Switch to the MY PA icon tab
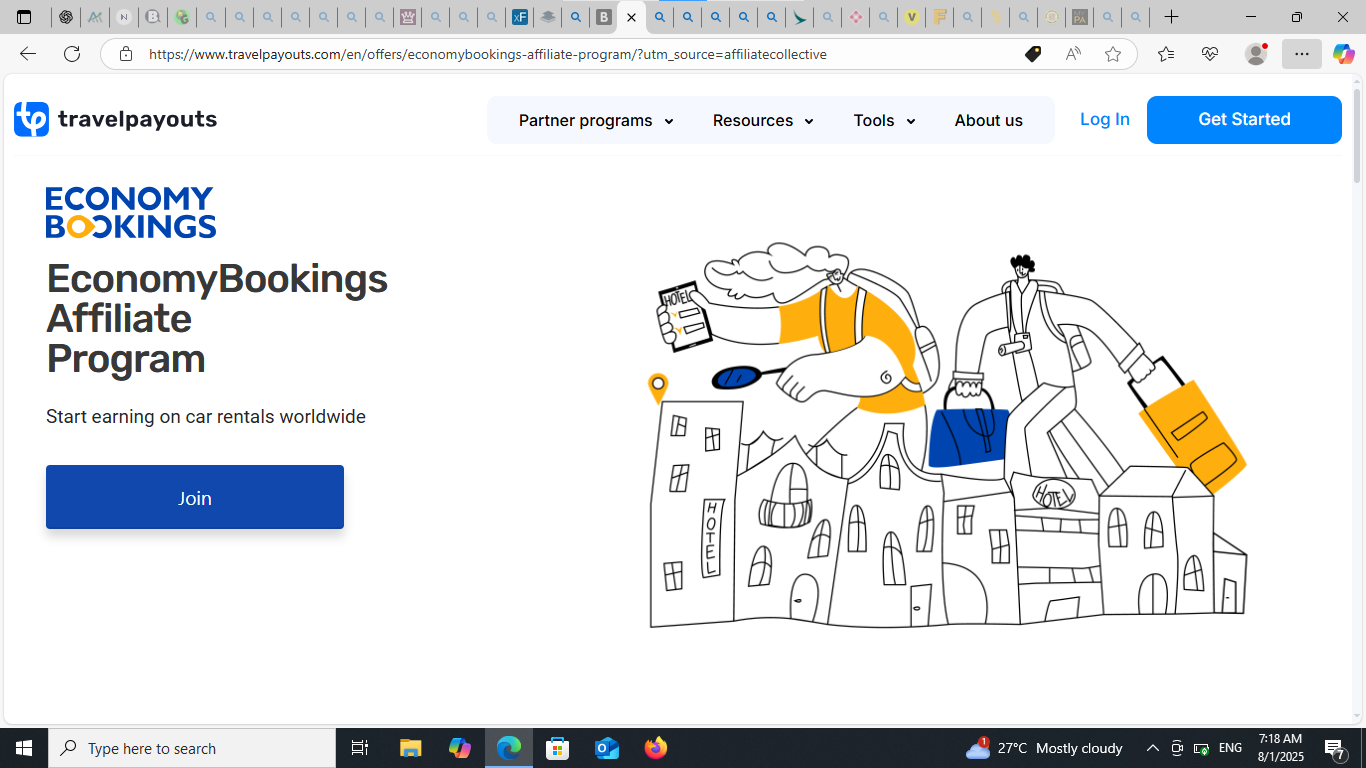The image size is (1366, 768). pyautogui.click(x=1079, y=17)
